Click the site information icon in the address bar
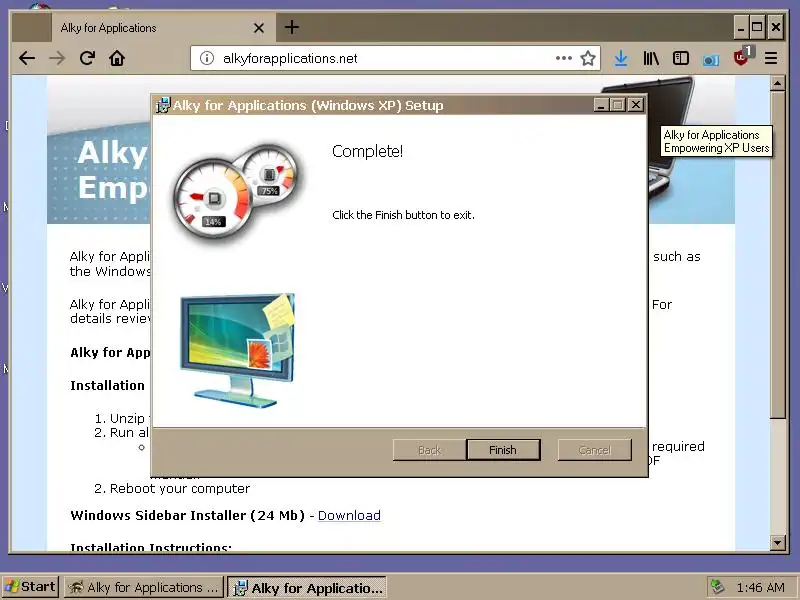Image resolution: width=800 pixels, height=600 pixels. [207, 58]
